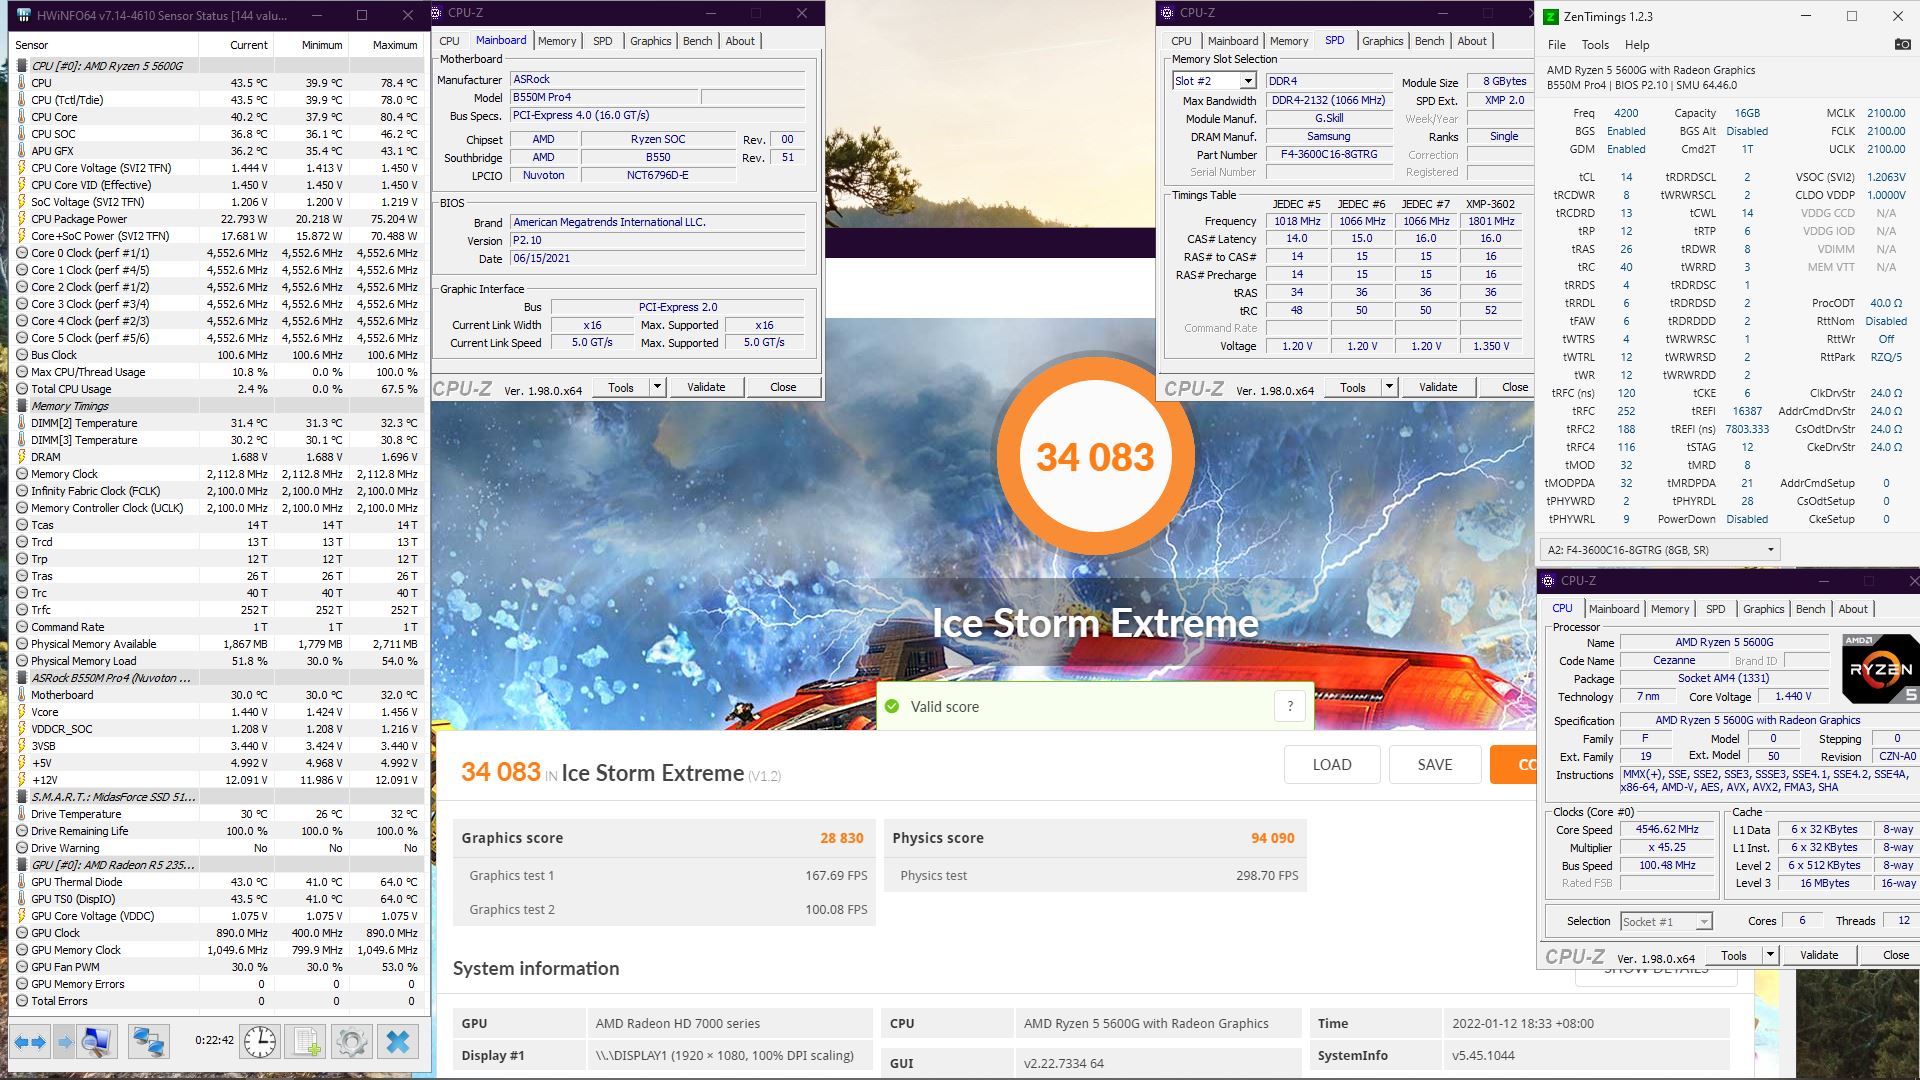Click the Sensor column header in HWiNFO
Viewport: 1920px width, 1080px height.
(104, 45)
